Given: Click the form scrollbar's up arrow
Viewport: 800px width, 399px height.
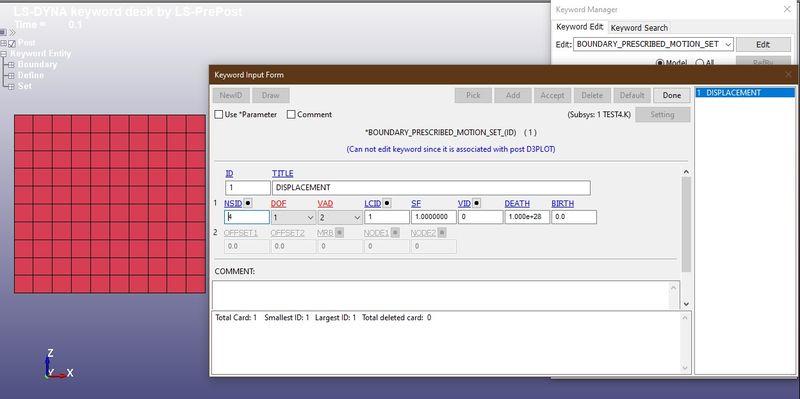Looking at the screenshot, I should pyautogui.click(x=686, y=172).
